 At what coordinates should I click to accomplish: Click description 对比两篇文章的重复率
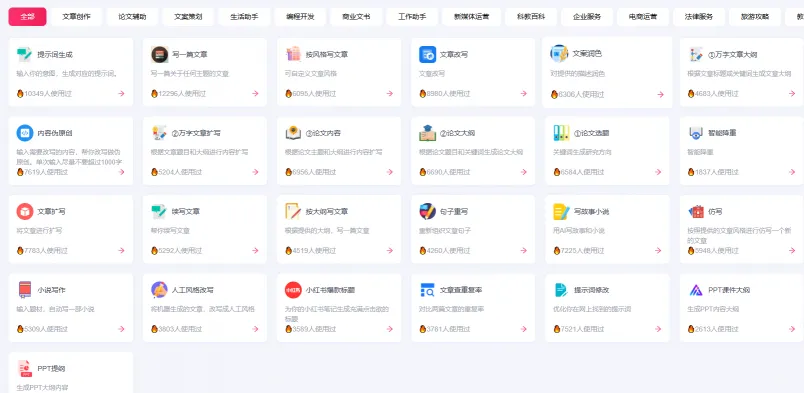(451, 309)
